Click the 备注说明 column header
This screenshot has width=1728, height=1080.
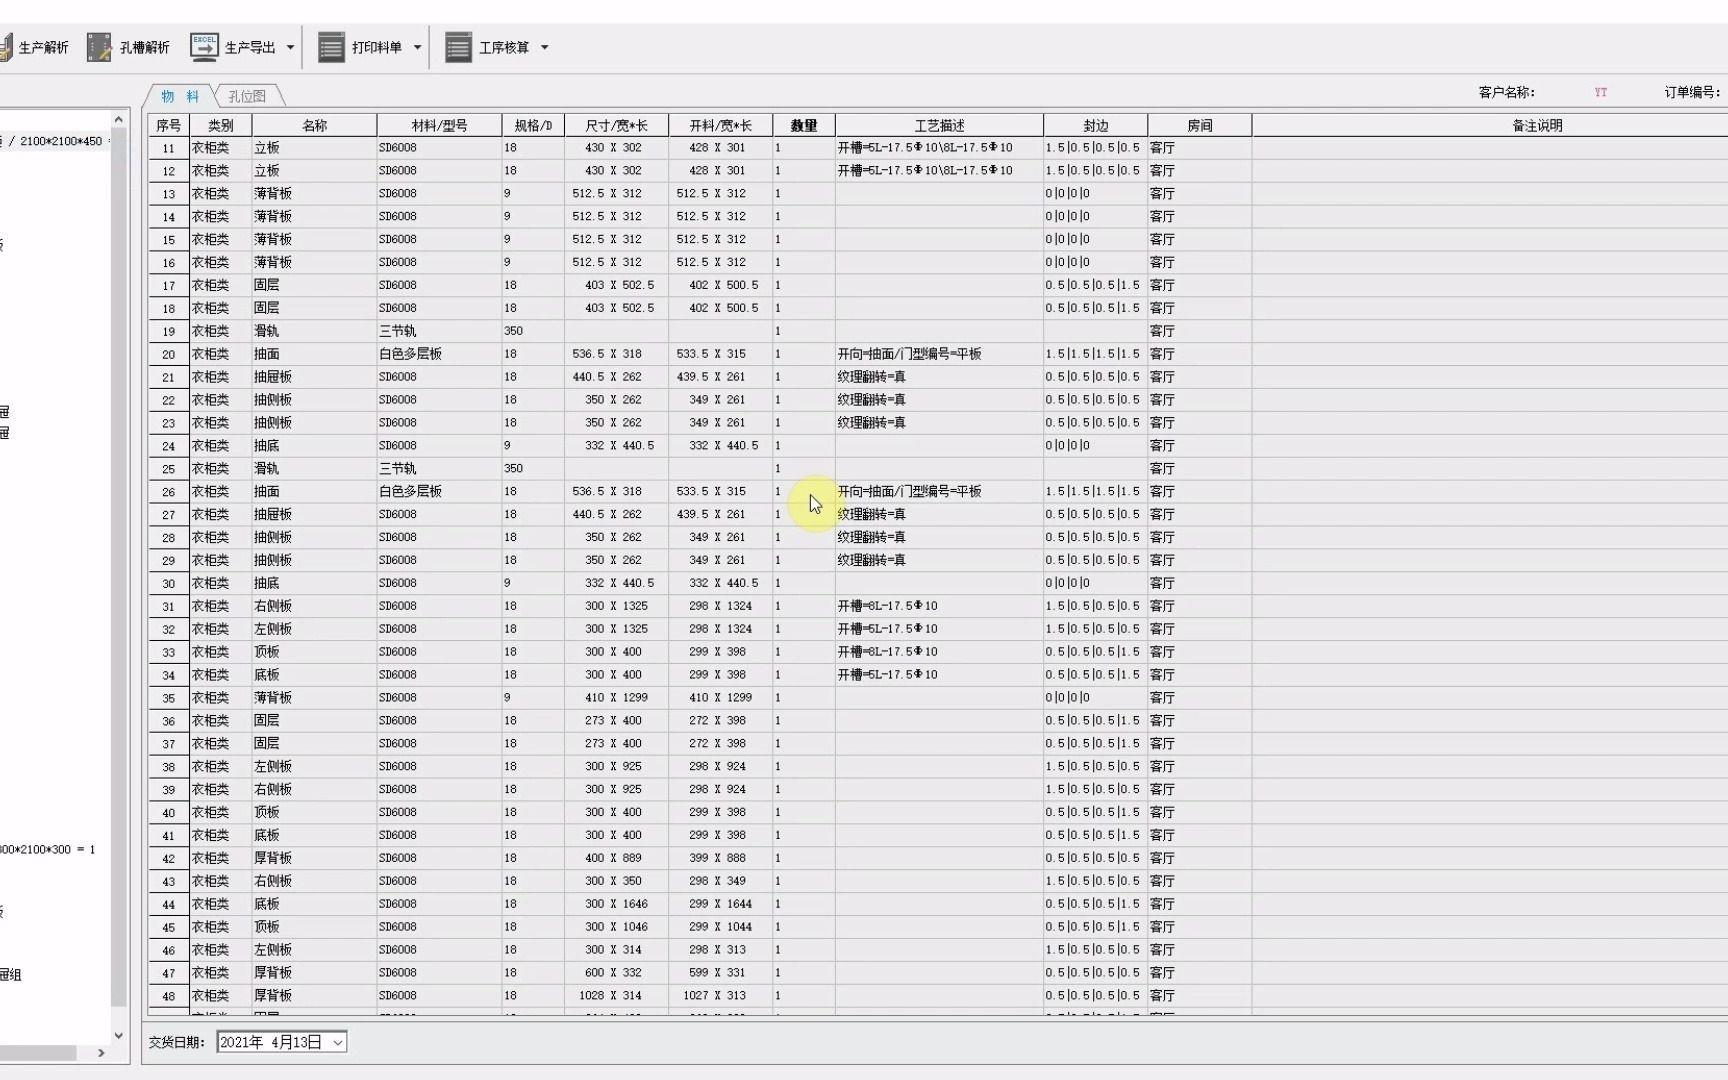tap(1537, 125)
